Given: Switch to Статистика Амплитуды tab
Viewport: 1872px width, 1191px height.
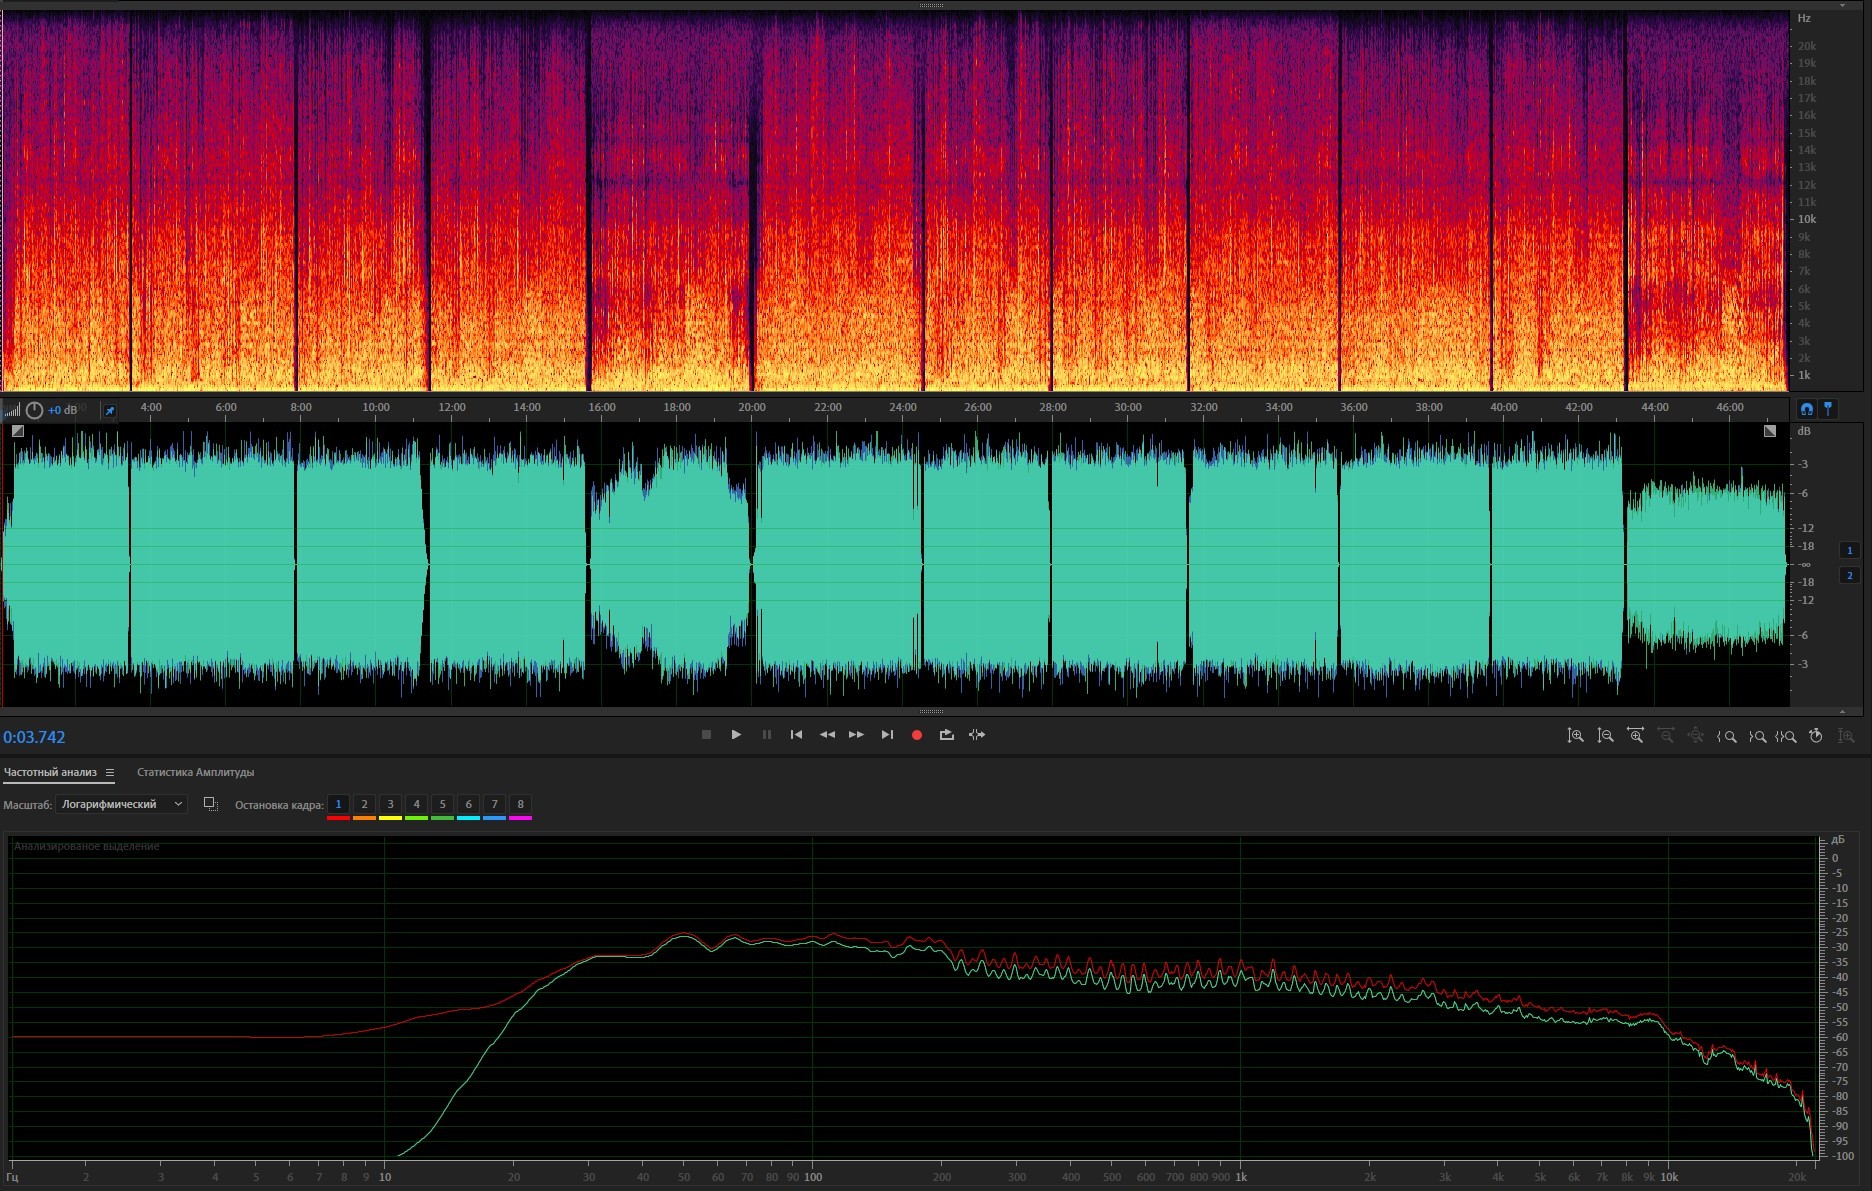Looking at the screenshot, I should point(195,772).
